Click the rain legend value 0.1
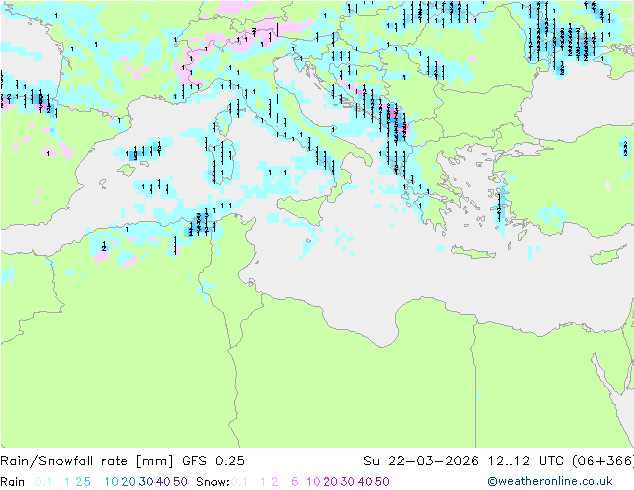 [x=43, y=482]
